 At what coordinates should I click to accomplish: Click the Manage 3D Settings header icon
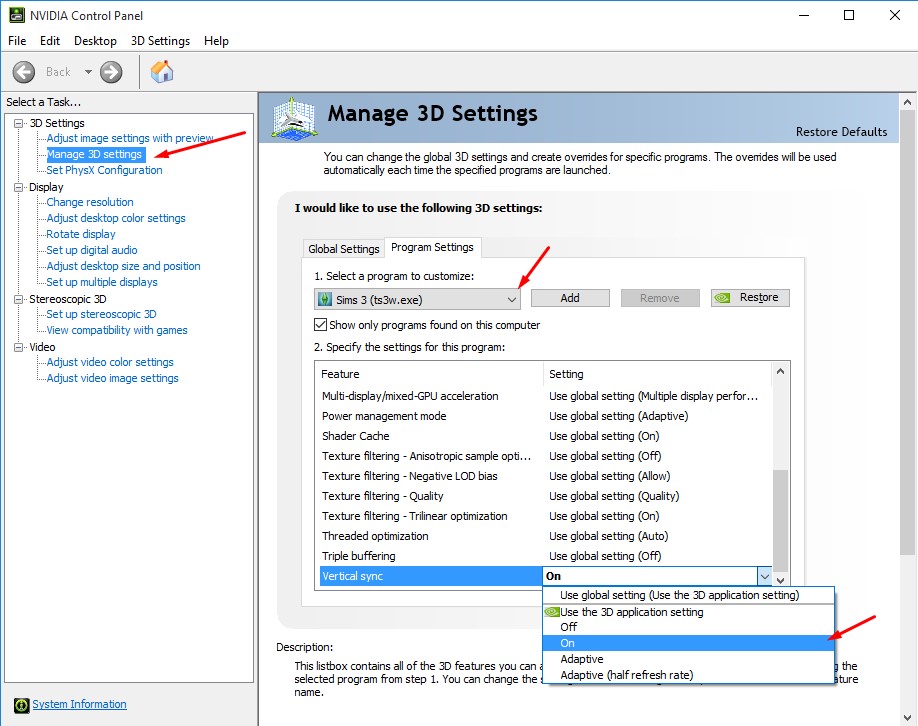pyautogui.click(x=294, y=119)
